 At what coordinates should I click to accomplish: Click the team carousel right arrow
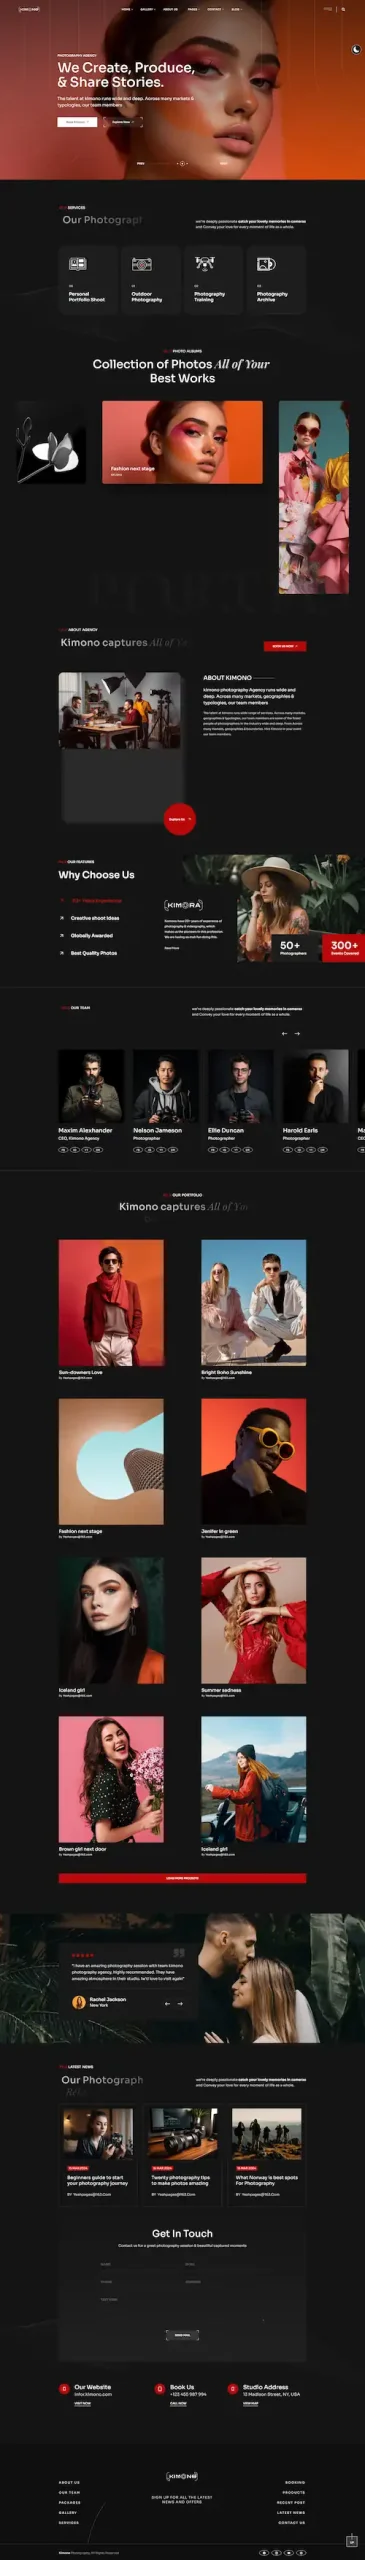297,1033
